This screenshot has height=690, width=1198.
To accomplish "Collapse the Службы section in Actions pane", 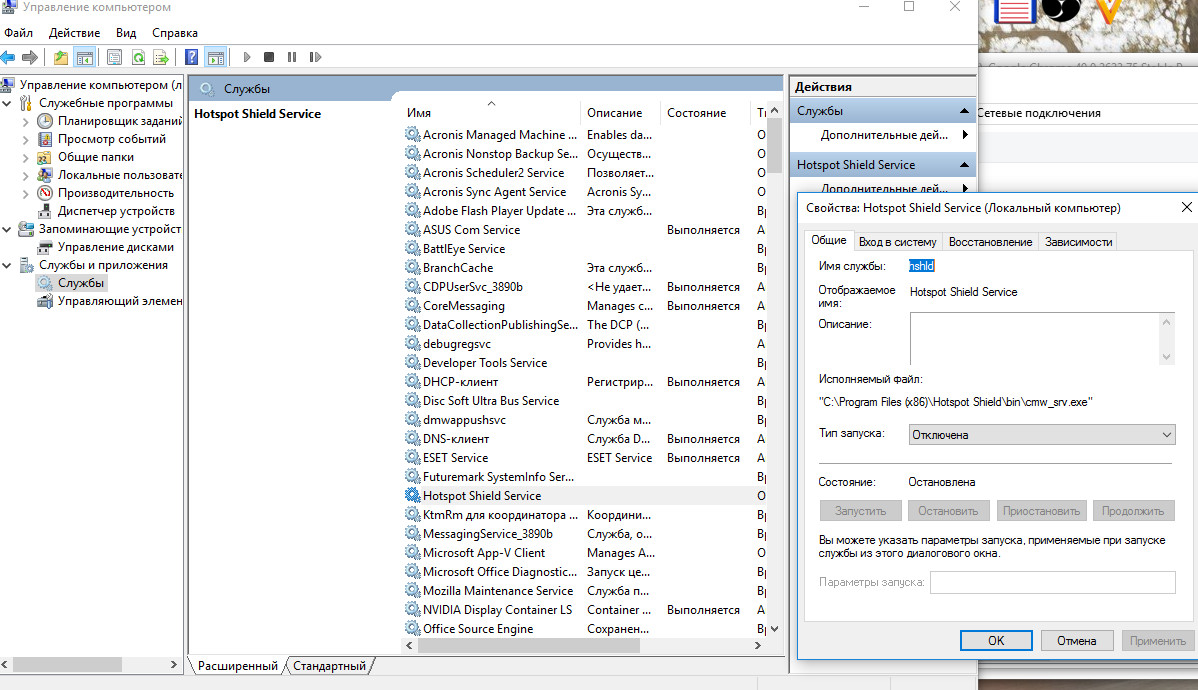I will pyautogui.click(x=964, y=111).
